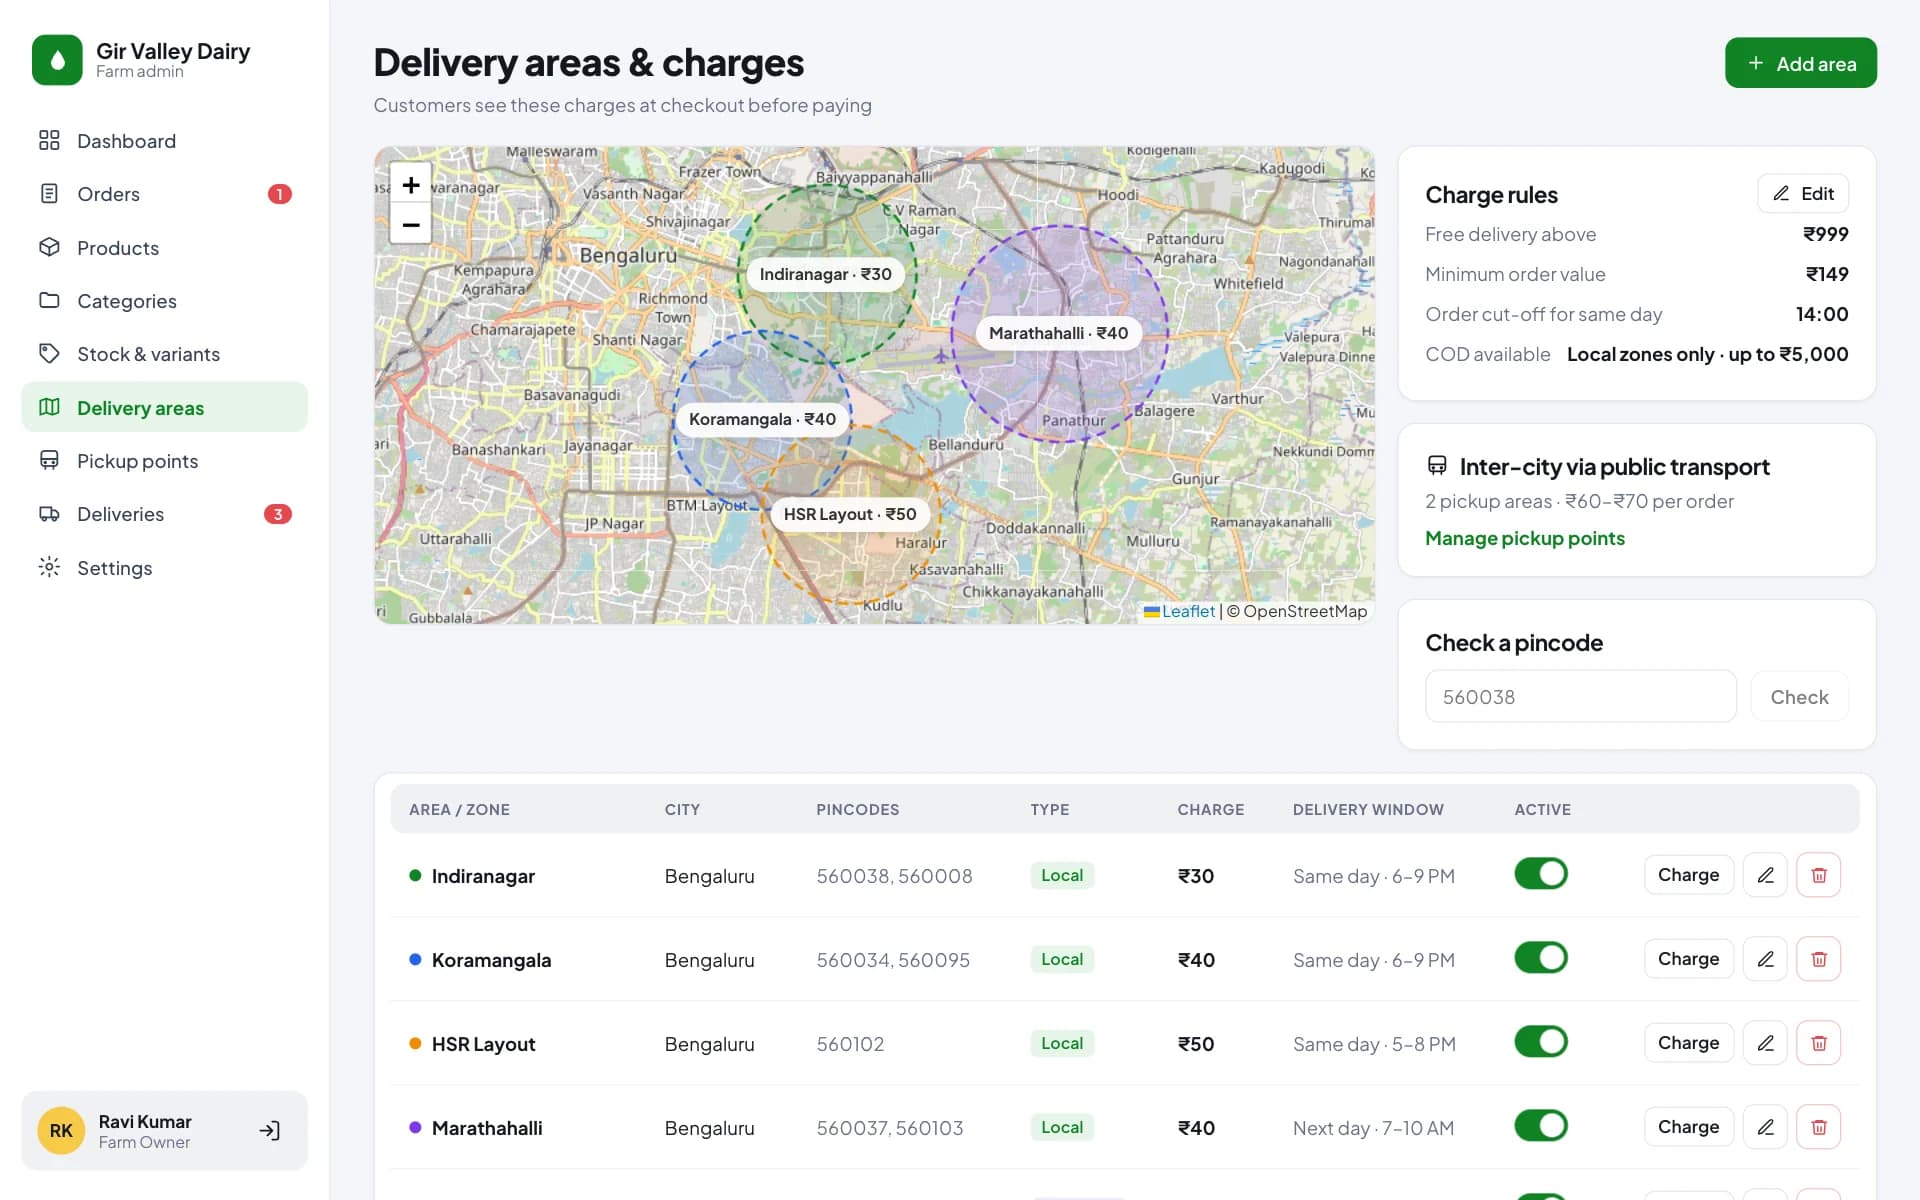The width and height of the screenshot is (1920, 1200).
Task: Click the Gir Valley Dairy droplet logo
Action: [57, 60]
